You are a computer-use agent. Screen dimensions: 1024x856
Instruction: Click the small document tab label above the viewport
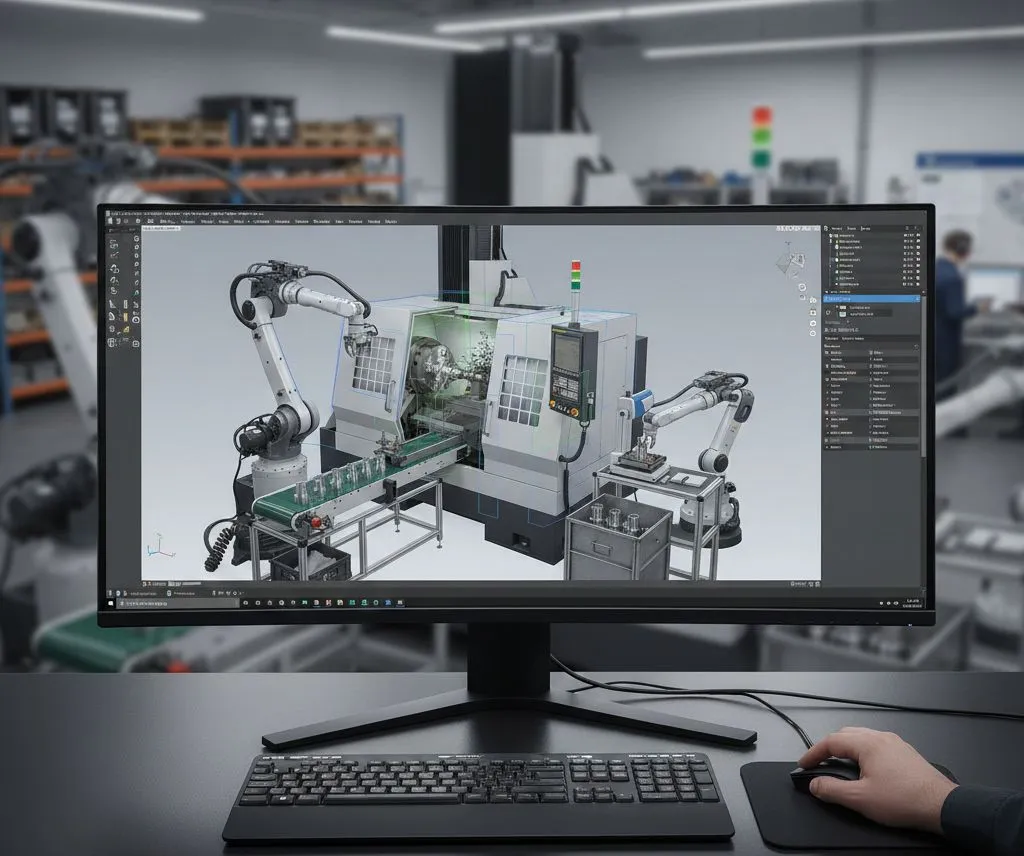[161, 230]
